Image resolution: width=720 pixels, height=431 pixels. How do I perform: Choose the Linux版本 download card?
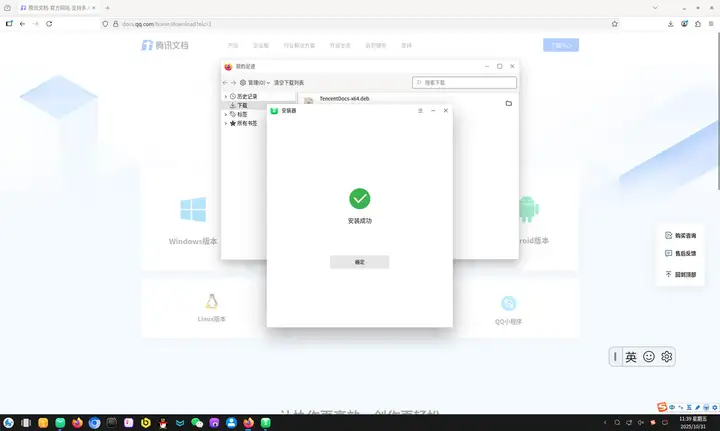pos(211,308)
